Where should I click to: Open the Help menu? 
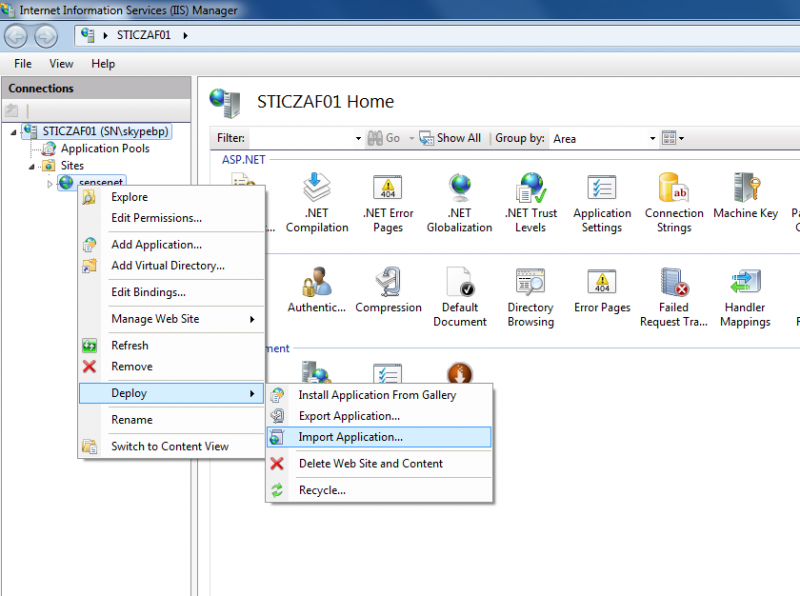tap(103, 64)
